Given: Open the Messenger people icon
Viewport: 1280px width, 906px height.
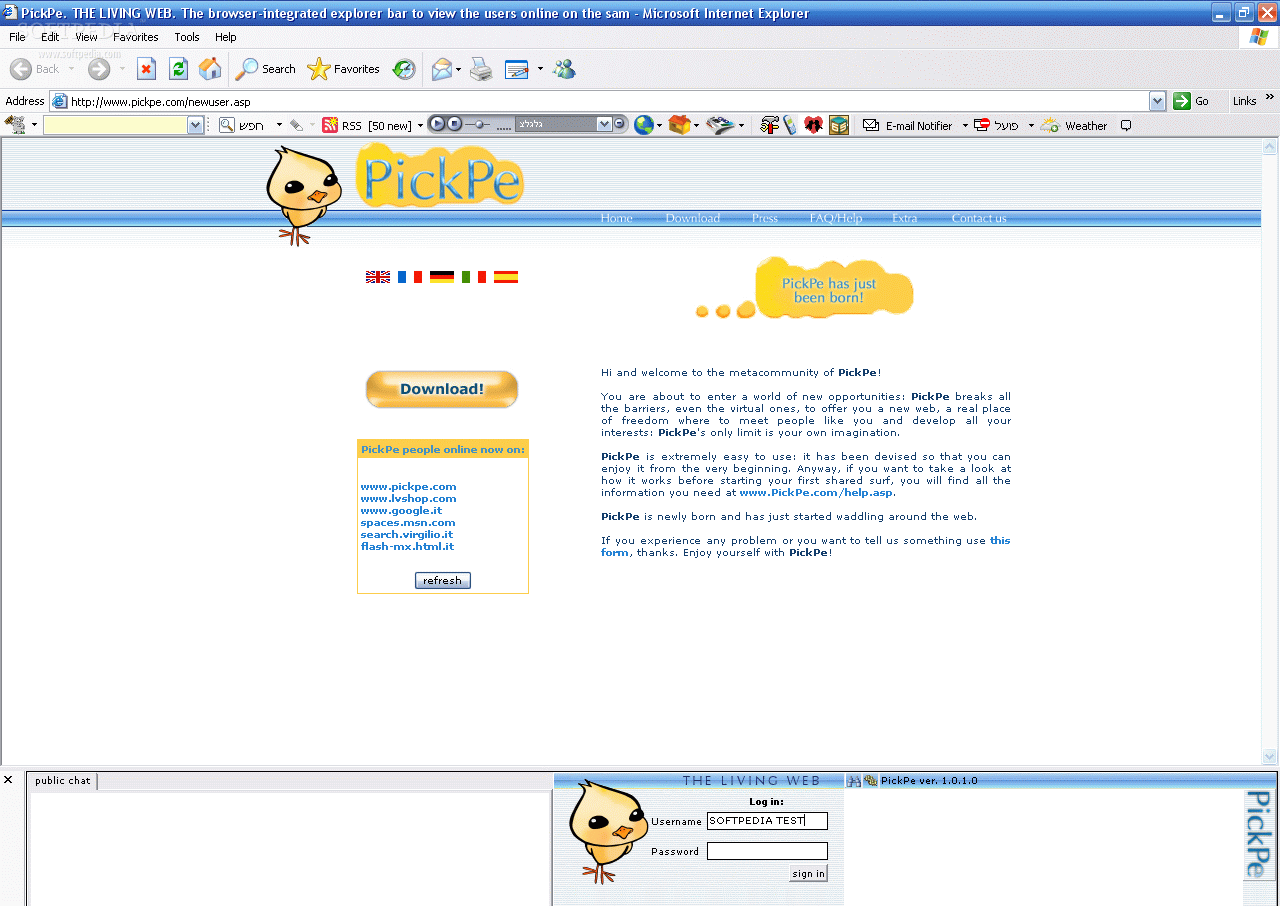Looking at the screenshot, I should tap(564, 69).
